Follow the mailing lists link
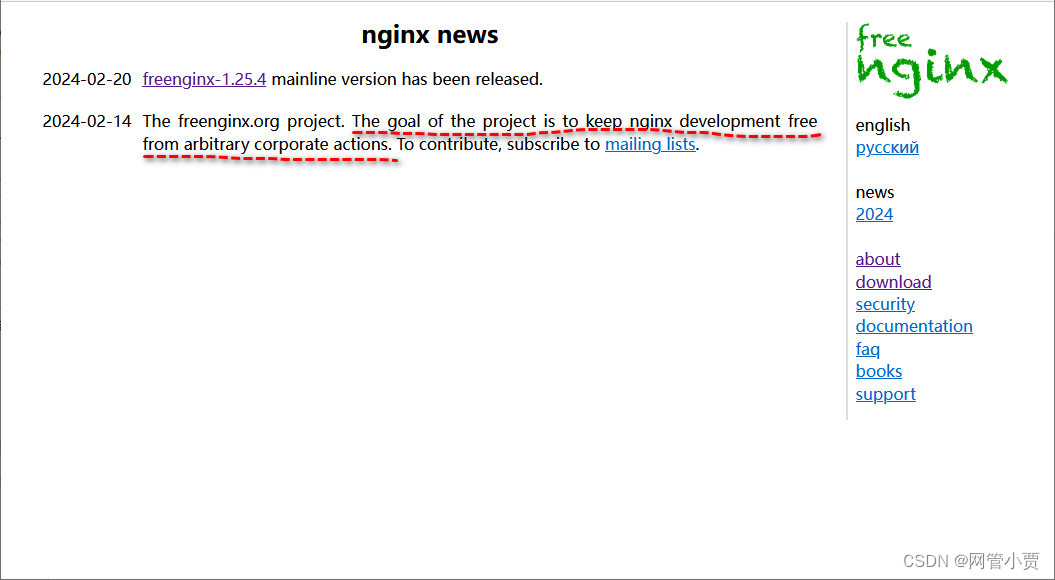This screenshot has height=580, width=1055. tap(650, 144)
